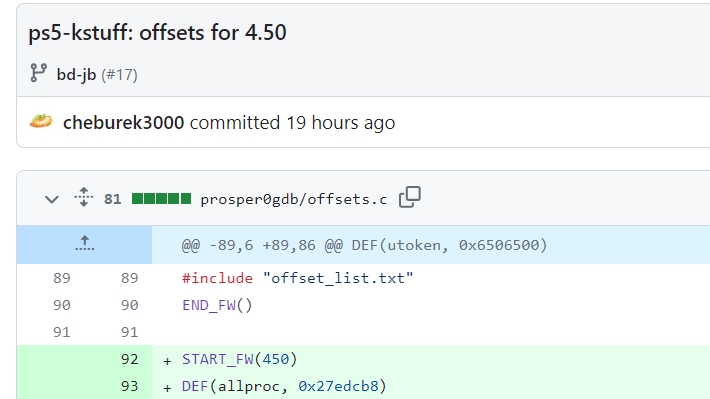Click the '19 hours ago' timestamp
This screenshot has height=399, width=710.
pyautogui.click(x=341, y=123)
